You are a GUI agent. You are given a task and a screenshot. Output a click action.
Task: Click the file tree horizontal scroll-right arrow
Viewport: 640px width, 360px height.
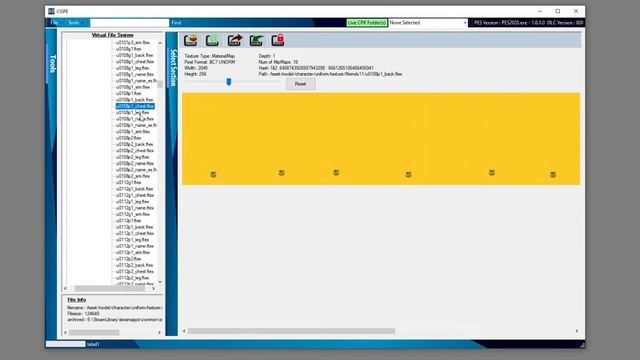click(153, 289)
